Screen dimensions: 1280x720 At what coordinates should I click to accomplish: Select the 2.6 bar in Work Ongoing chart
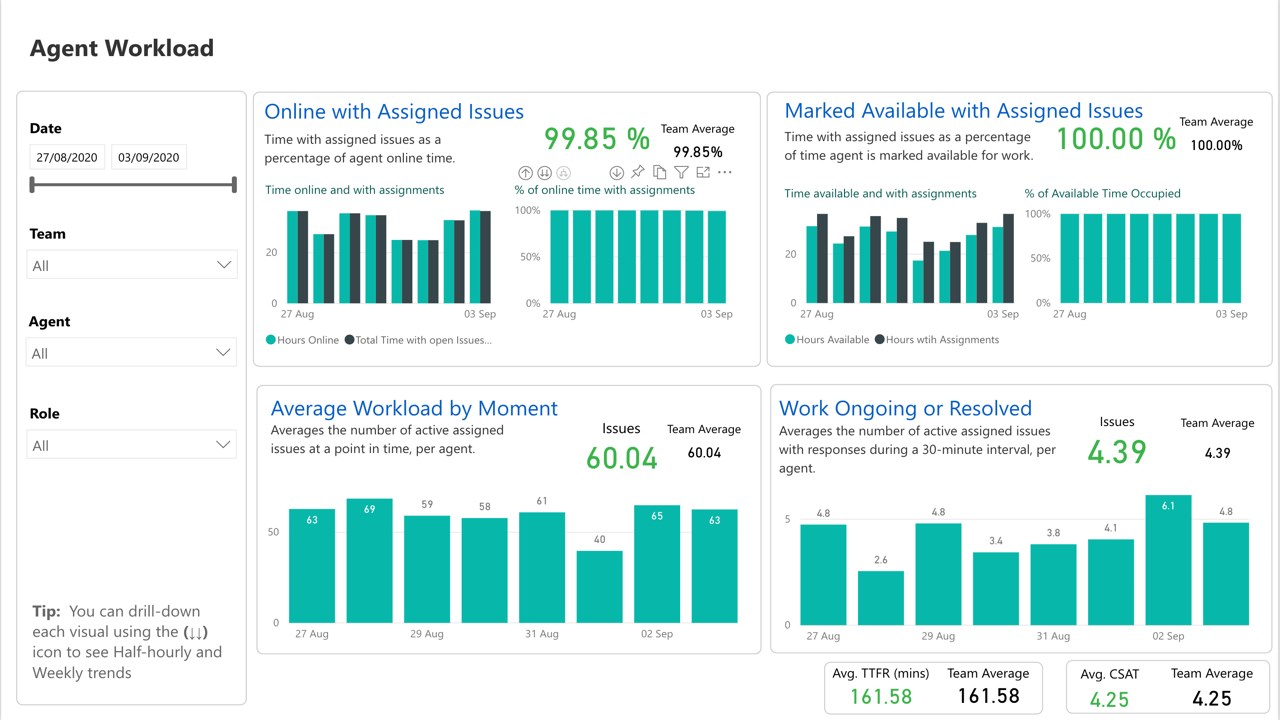click(x=881, y=598)
